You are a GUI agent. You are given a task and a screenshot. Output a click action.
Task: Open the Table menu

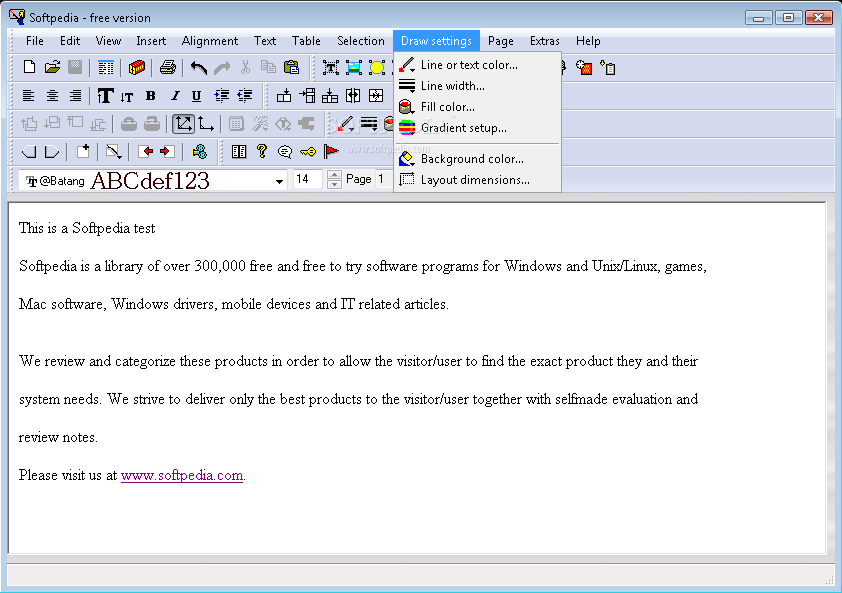click(x=306, y=41)
